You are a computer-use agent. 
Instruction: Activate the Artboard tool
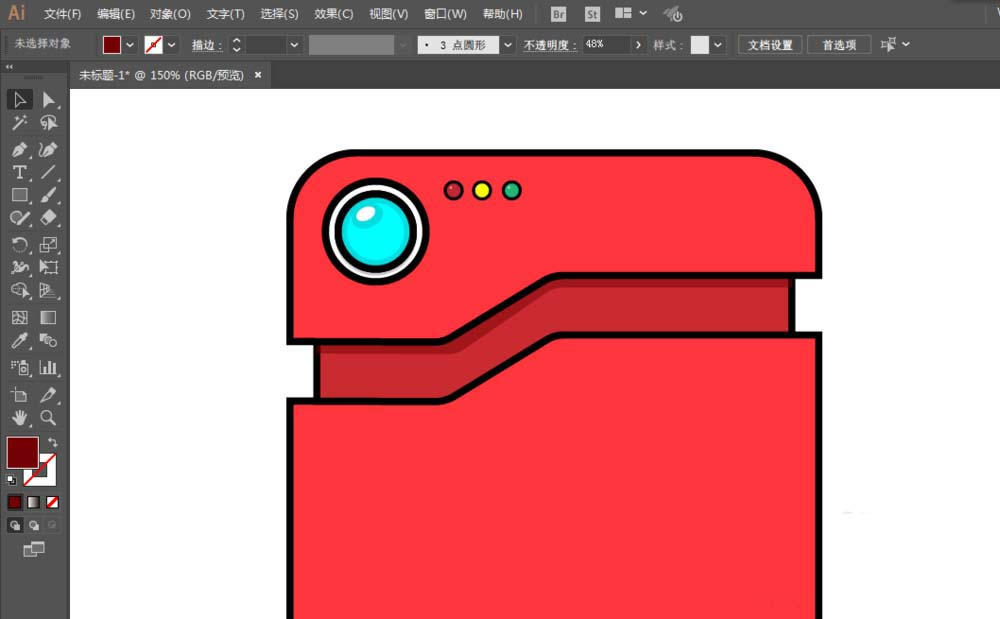point(20,395)
